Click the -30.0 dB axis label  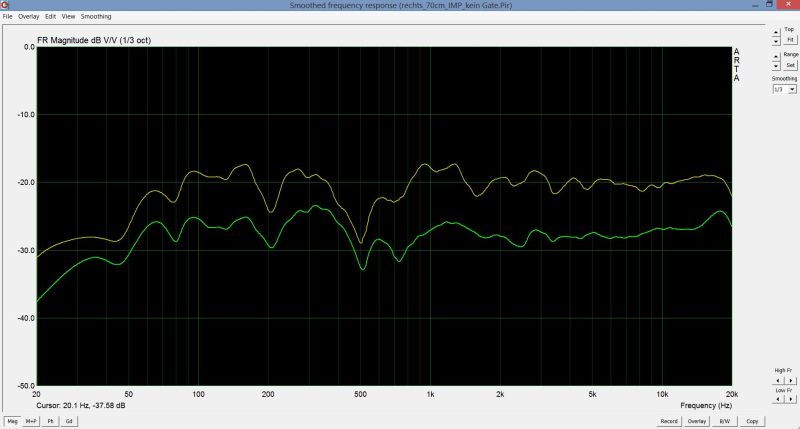(26, 250)
